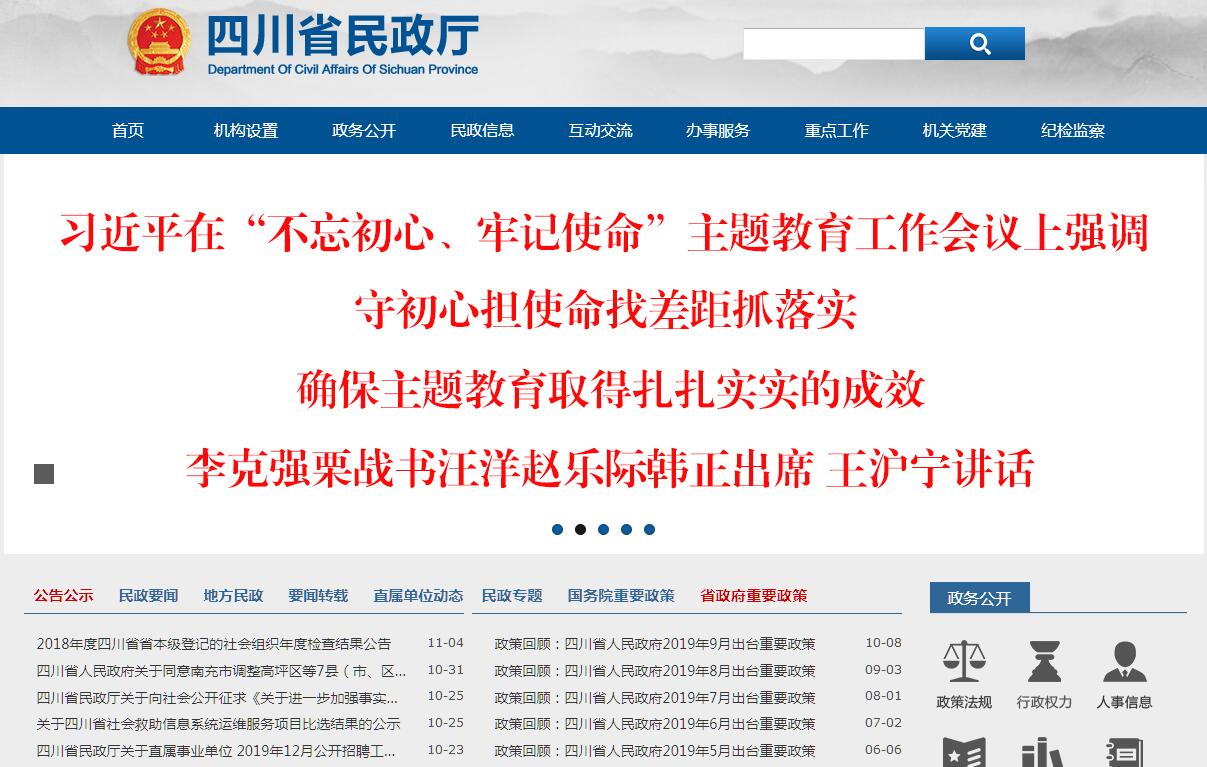Select the third carousel dot

604,530
